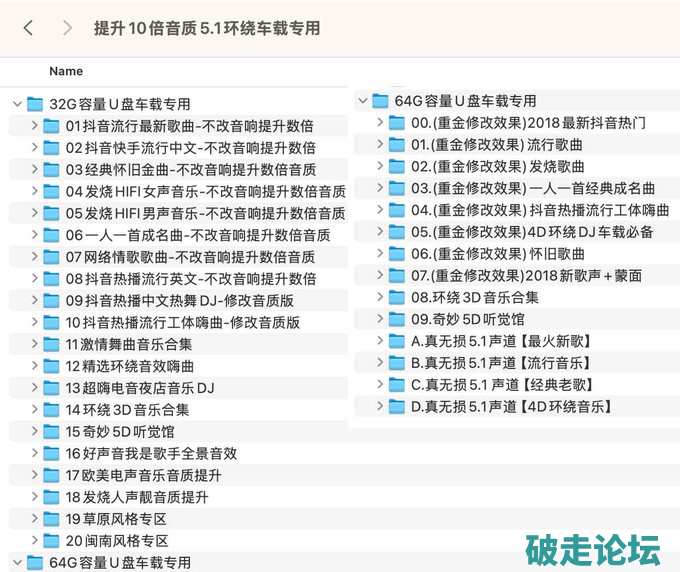
Task: Click folder icon of 01抖音流行最新歌曲
Action: click(51, 126)
